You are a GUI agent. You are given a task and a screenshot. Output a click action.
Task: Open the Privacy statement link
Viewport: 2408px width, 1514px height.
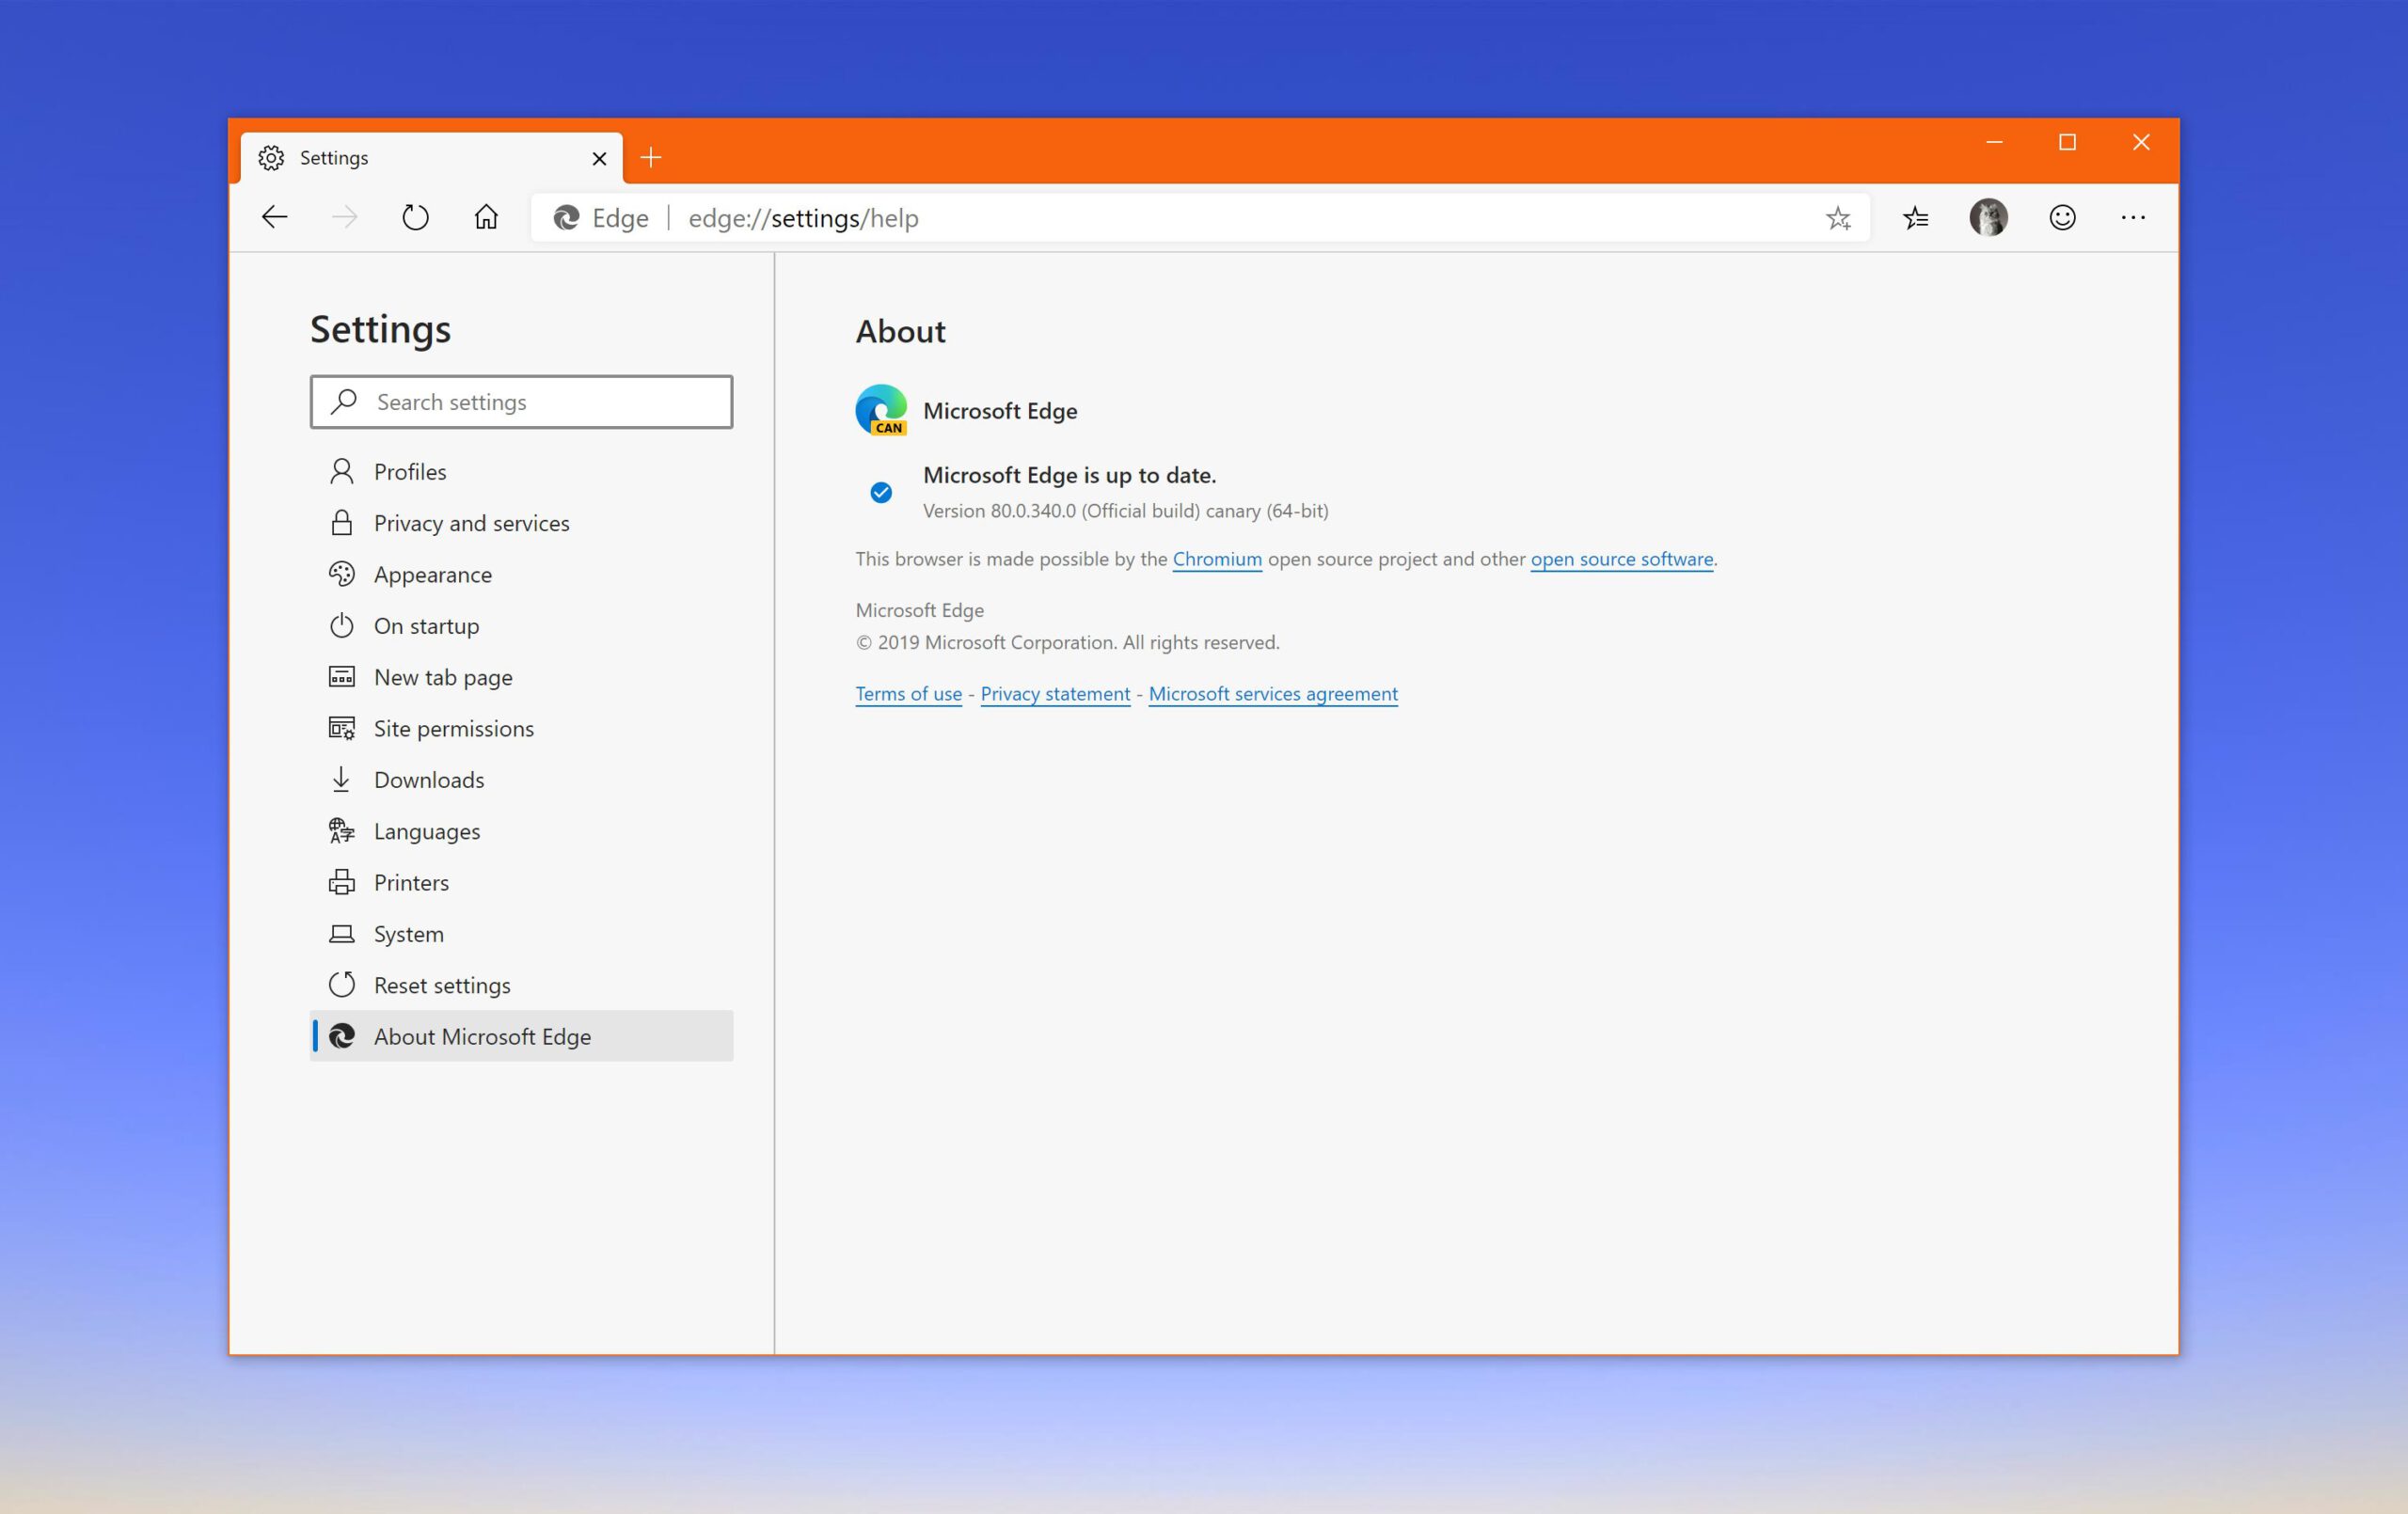(1055, 693)
